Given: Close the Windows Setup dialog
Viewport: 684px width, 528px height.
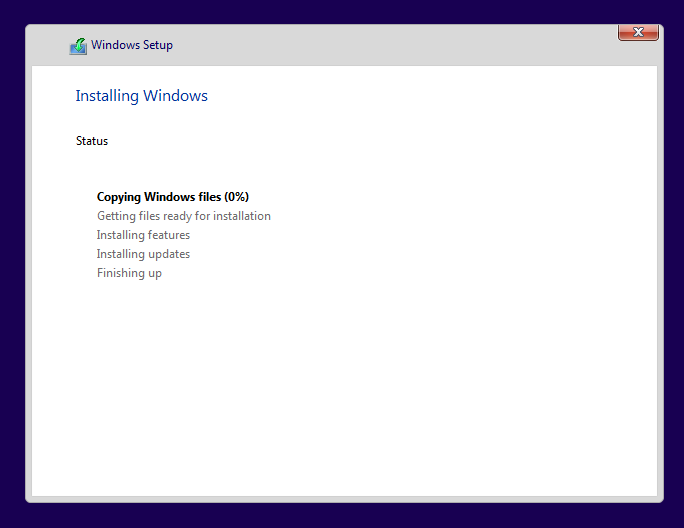Looking at the screenshot, I should (638, 32).
